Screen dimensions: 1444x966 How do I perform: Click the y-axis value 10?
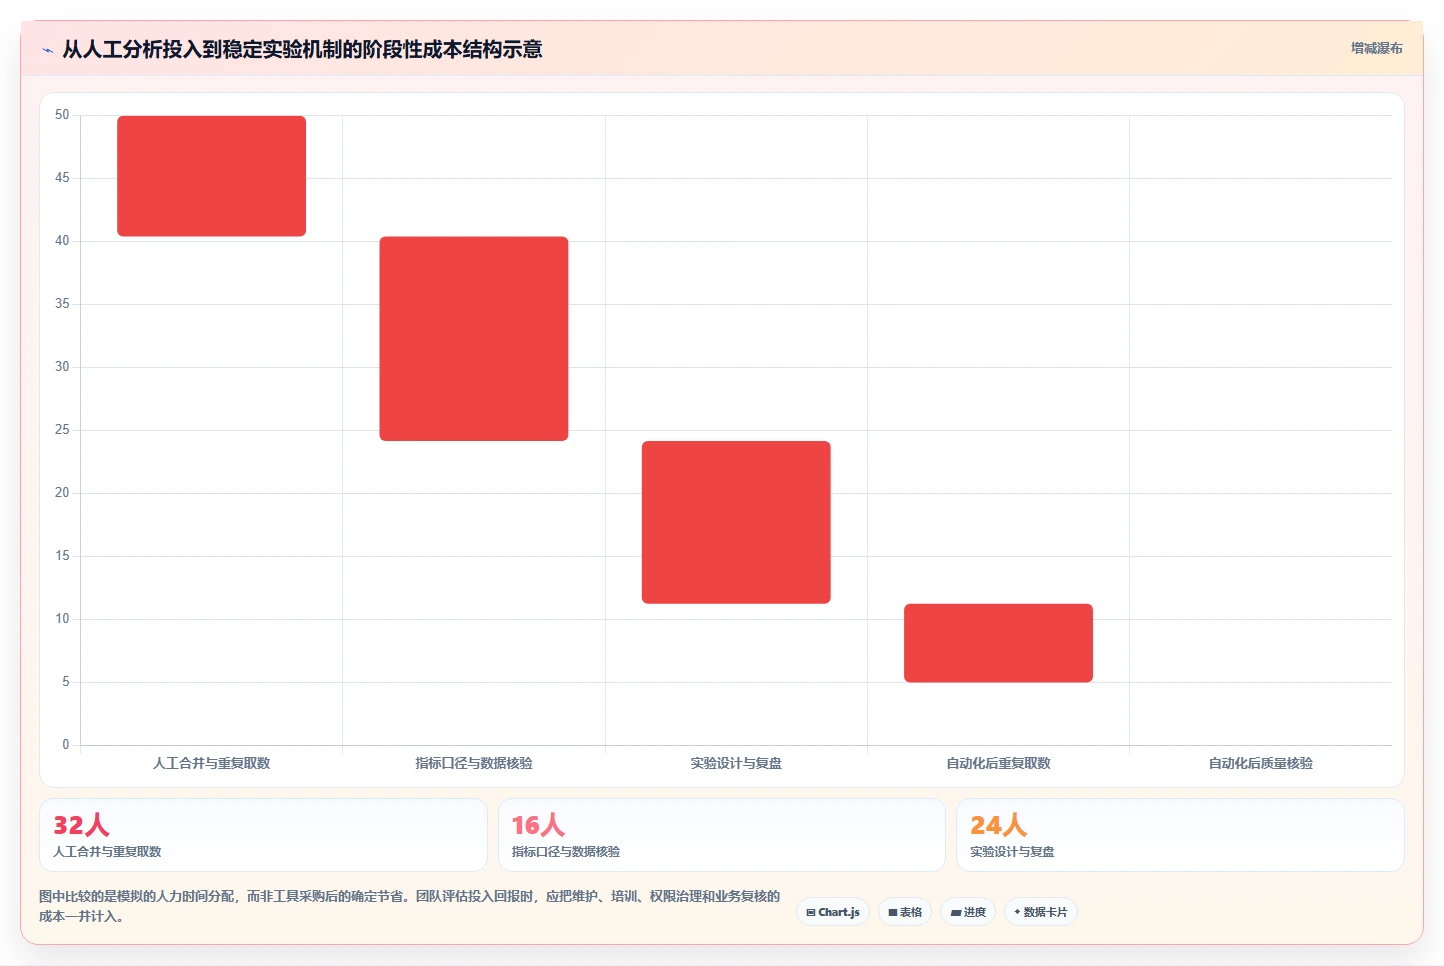coord(62,619)
